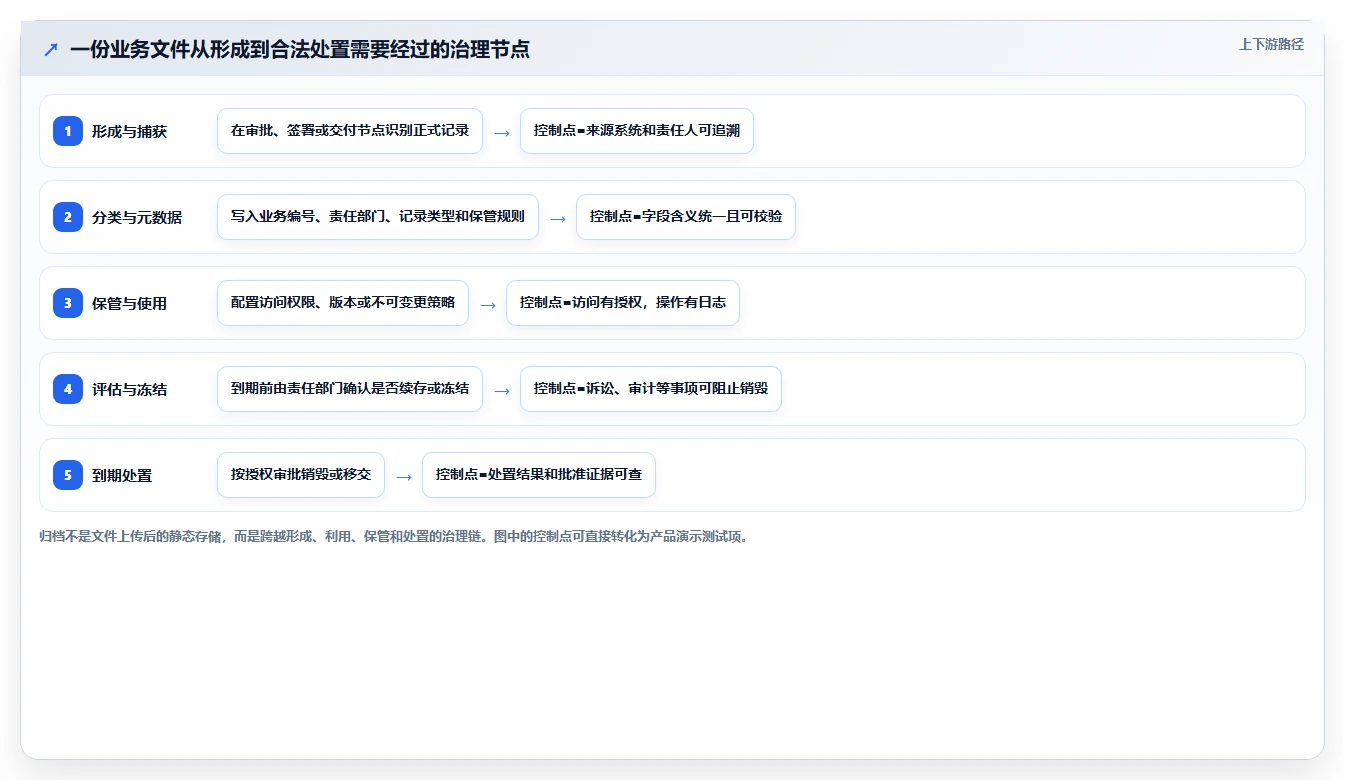Viewport: 1345px width, 780px height.
Task: Select the number 5 step badge
Action: (68, 475)
